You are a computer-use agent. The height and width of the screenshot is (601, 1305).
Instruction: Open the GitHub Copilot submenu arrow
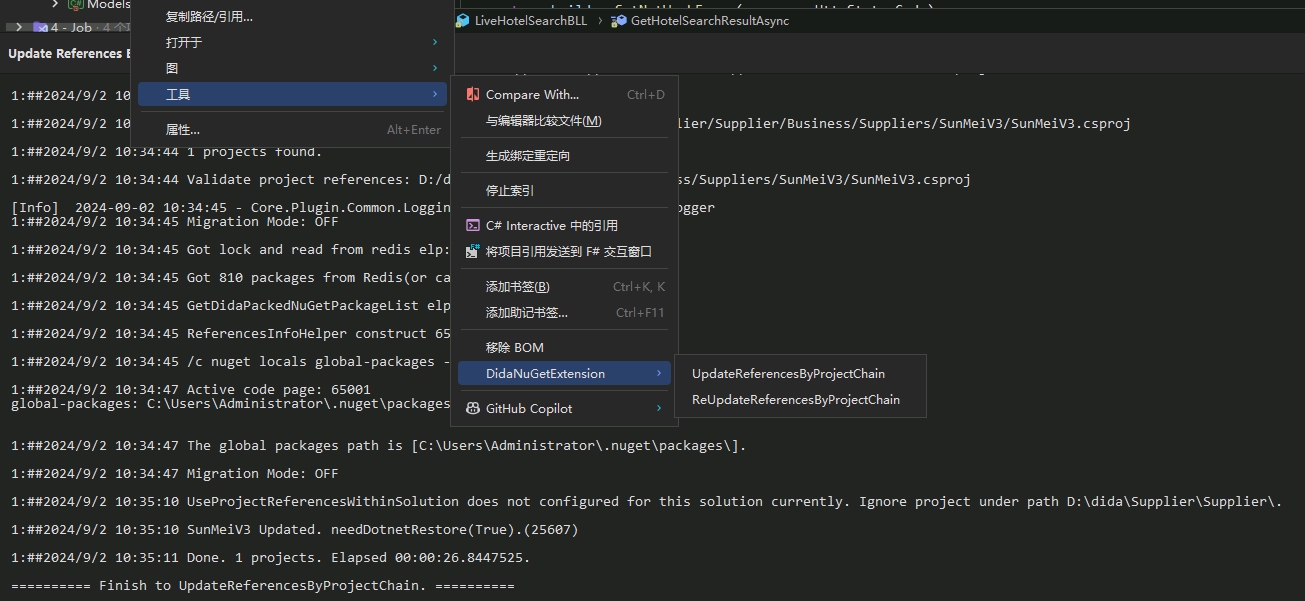point(658,409)
